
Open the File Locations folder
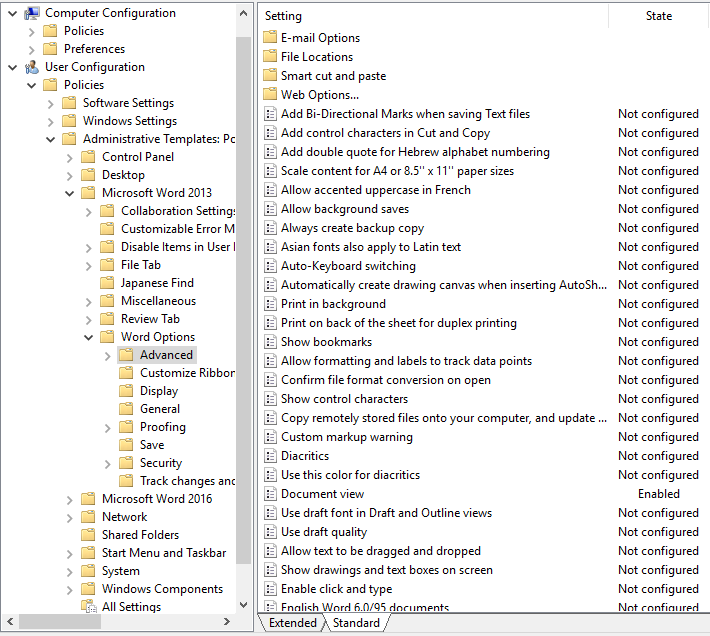point(316,57)
